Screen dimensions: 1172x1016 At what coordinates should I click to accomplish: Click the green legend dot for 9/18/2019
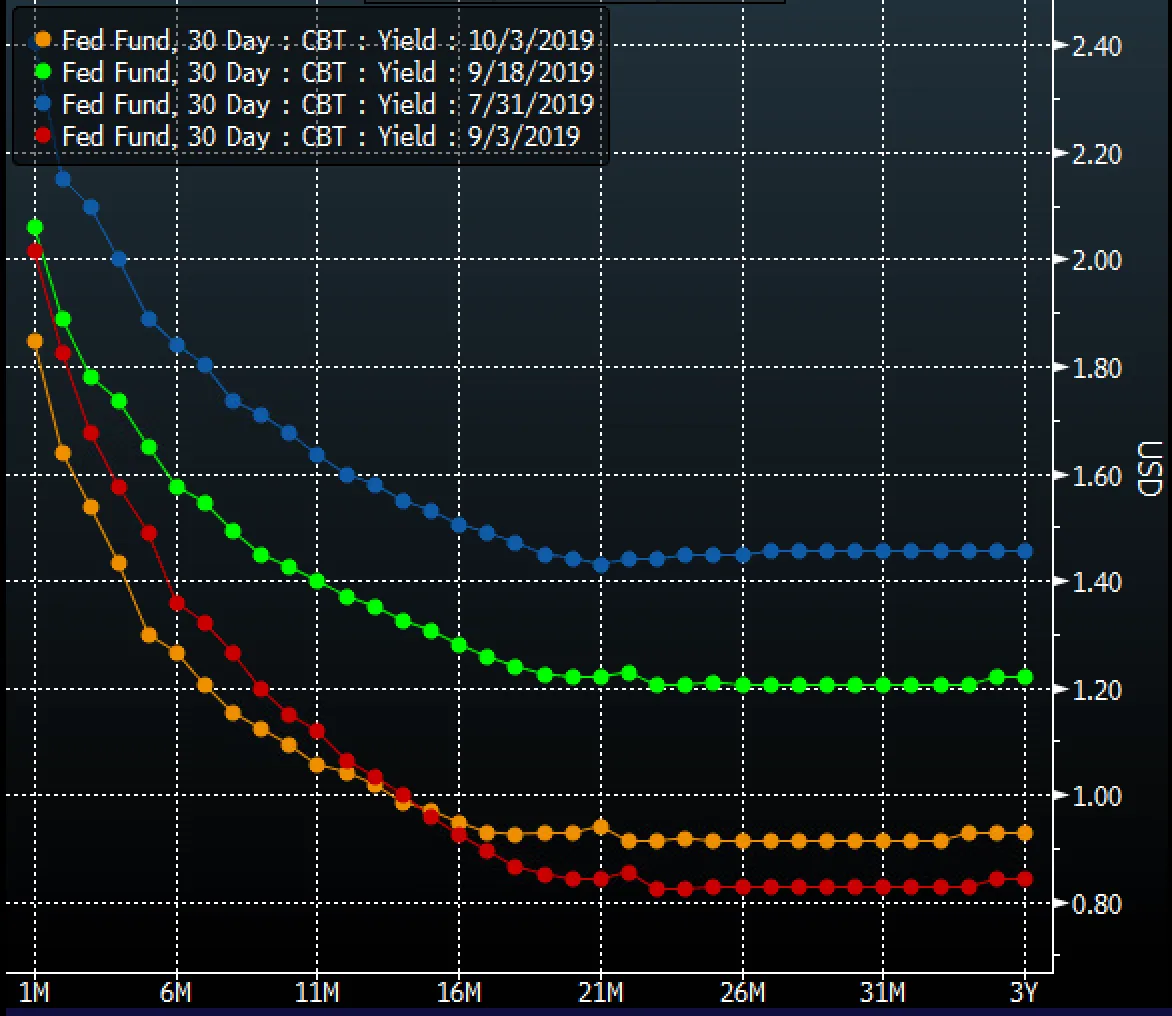(42, 73)
